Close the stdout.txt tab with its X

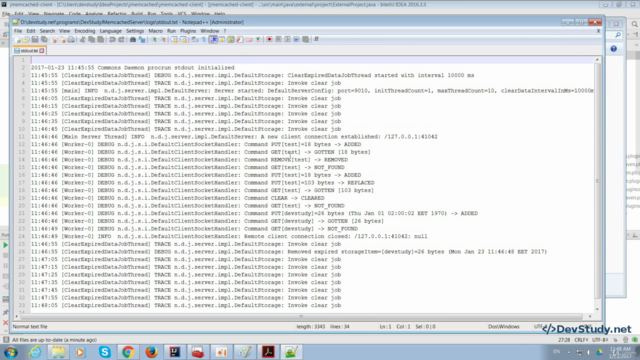point(42,51)
